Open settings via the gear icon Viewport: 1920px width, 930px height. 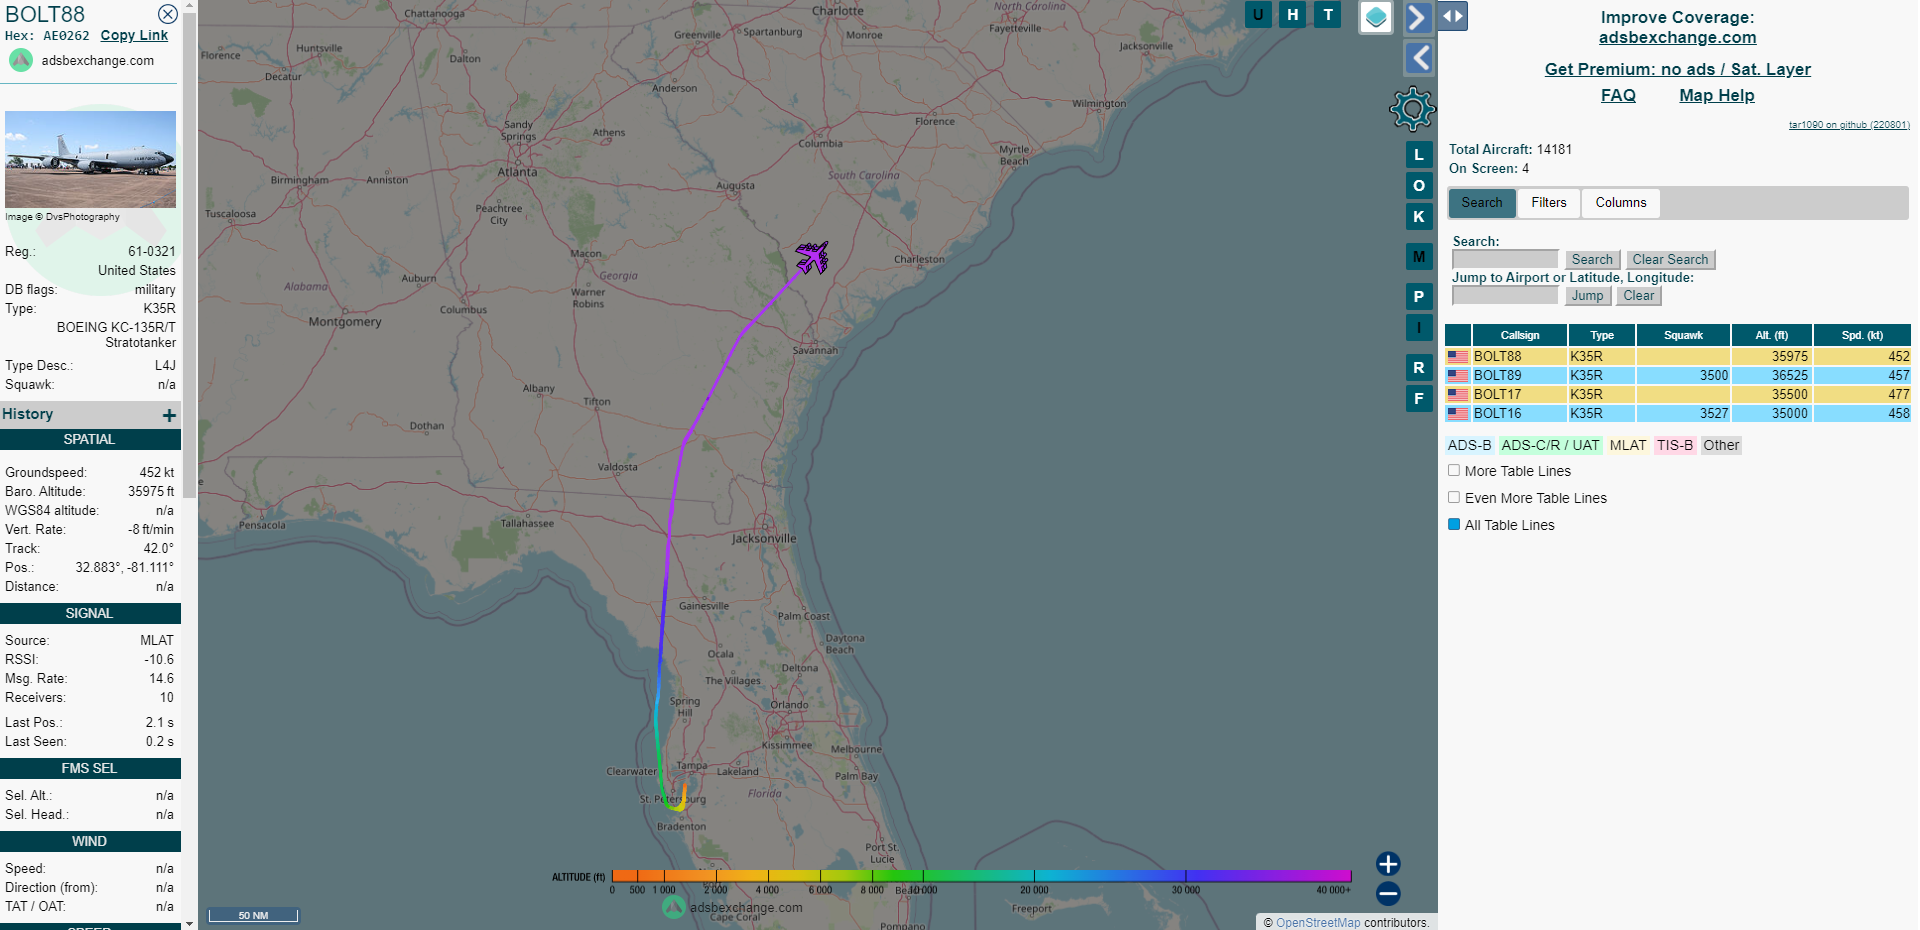(1412, 109)
